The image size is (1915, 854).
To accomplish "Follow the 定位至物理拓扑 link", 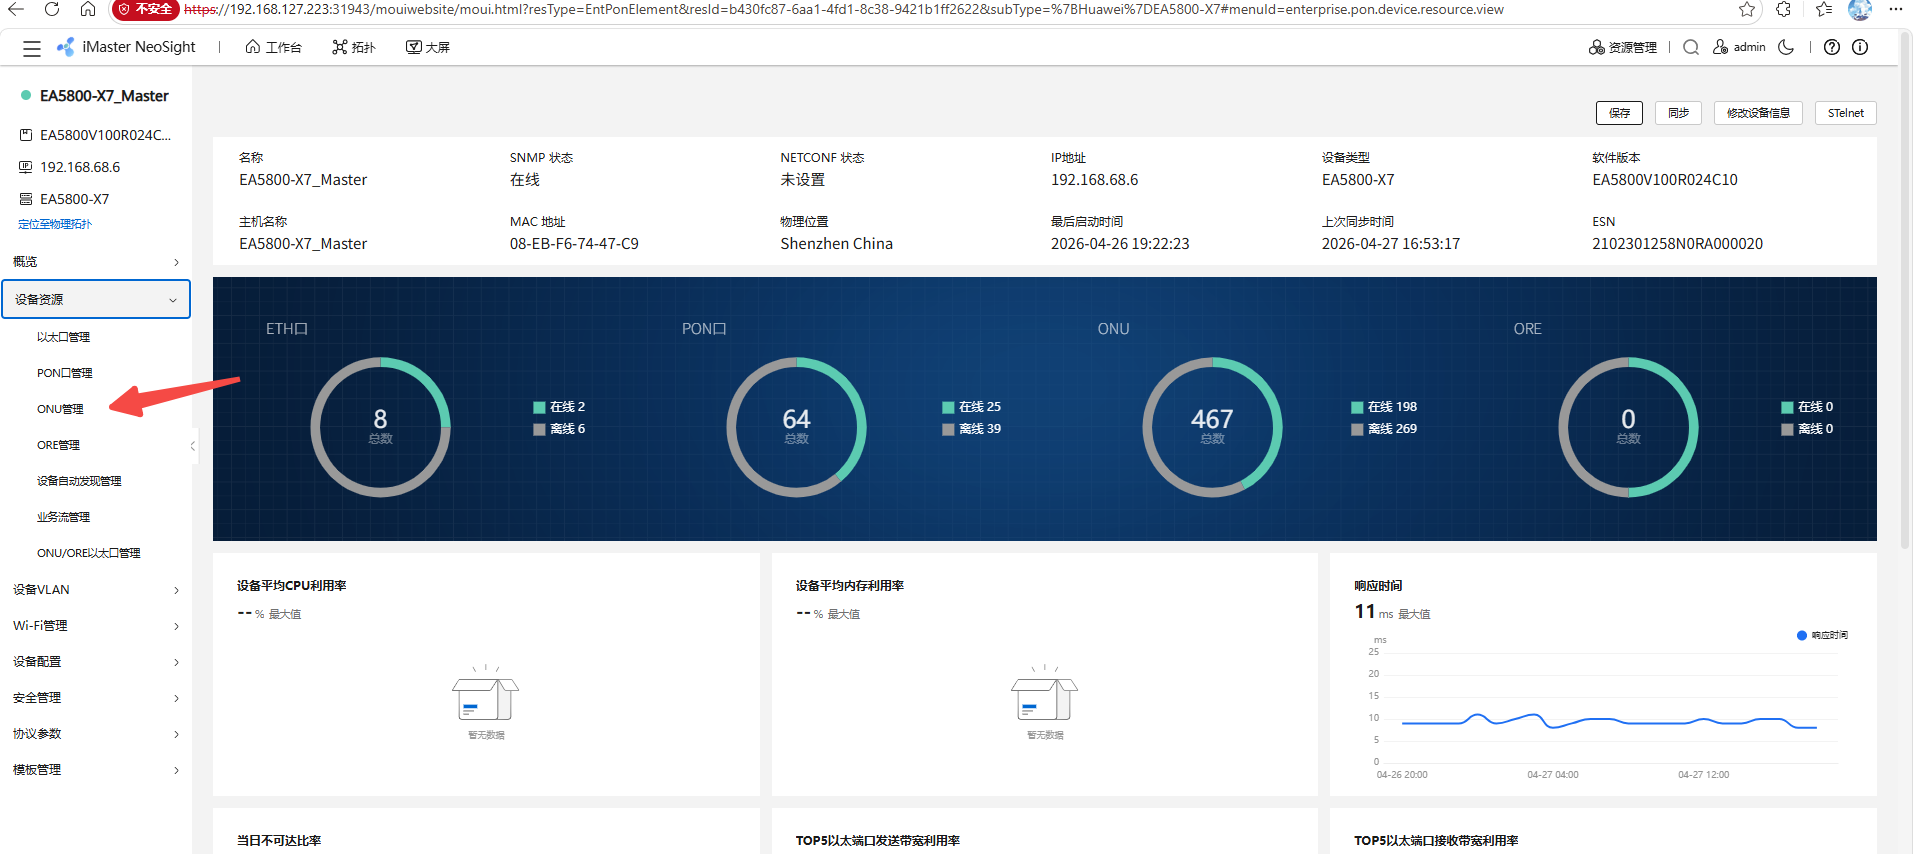I will 55,224.
